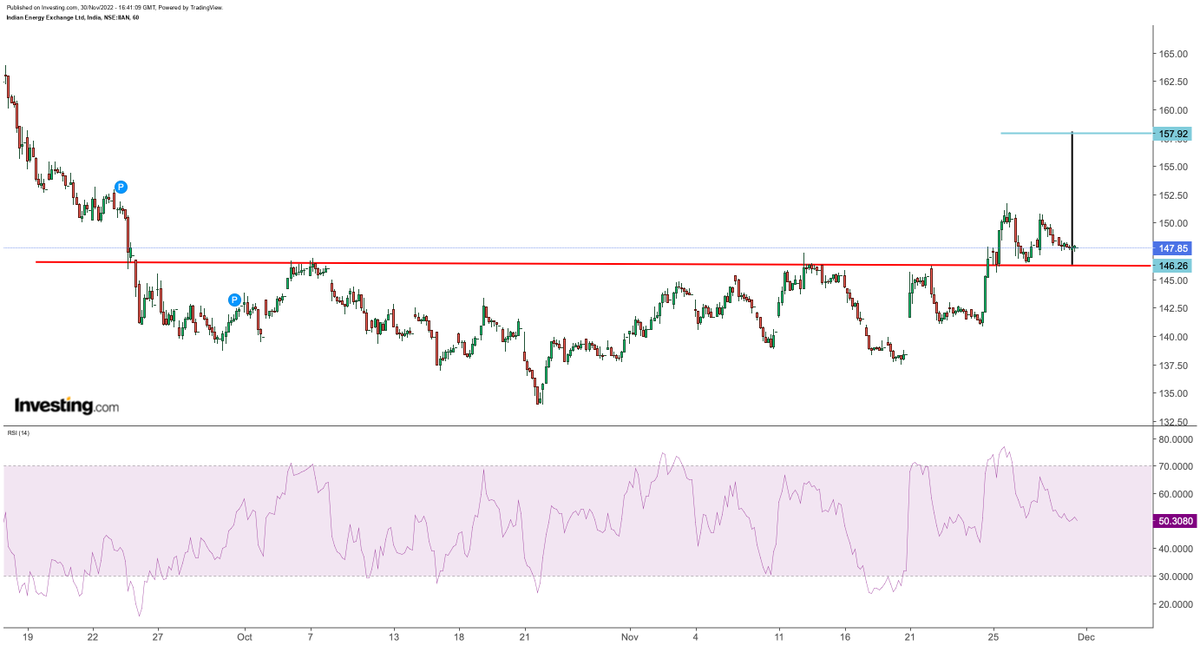Image resolution: width=1200 pixels, height=646 pixels.
Task: Click the Nov date axis label
Action: pos(629,636)
